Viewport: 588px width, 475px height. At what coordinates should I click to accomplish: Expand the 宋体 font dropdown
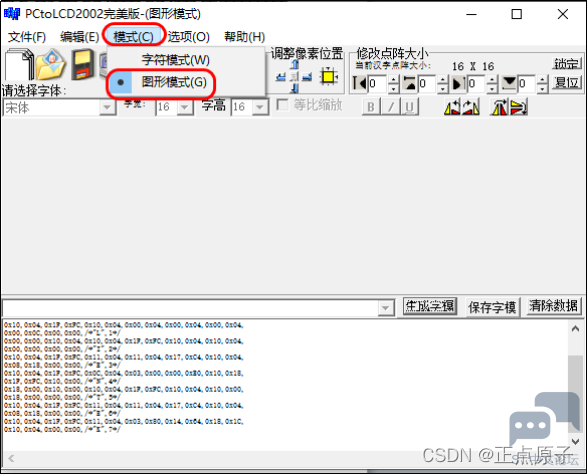tap(107, 108)
